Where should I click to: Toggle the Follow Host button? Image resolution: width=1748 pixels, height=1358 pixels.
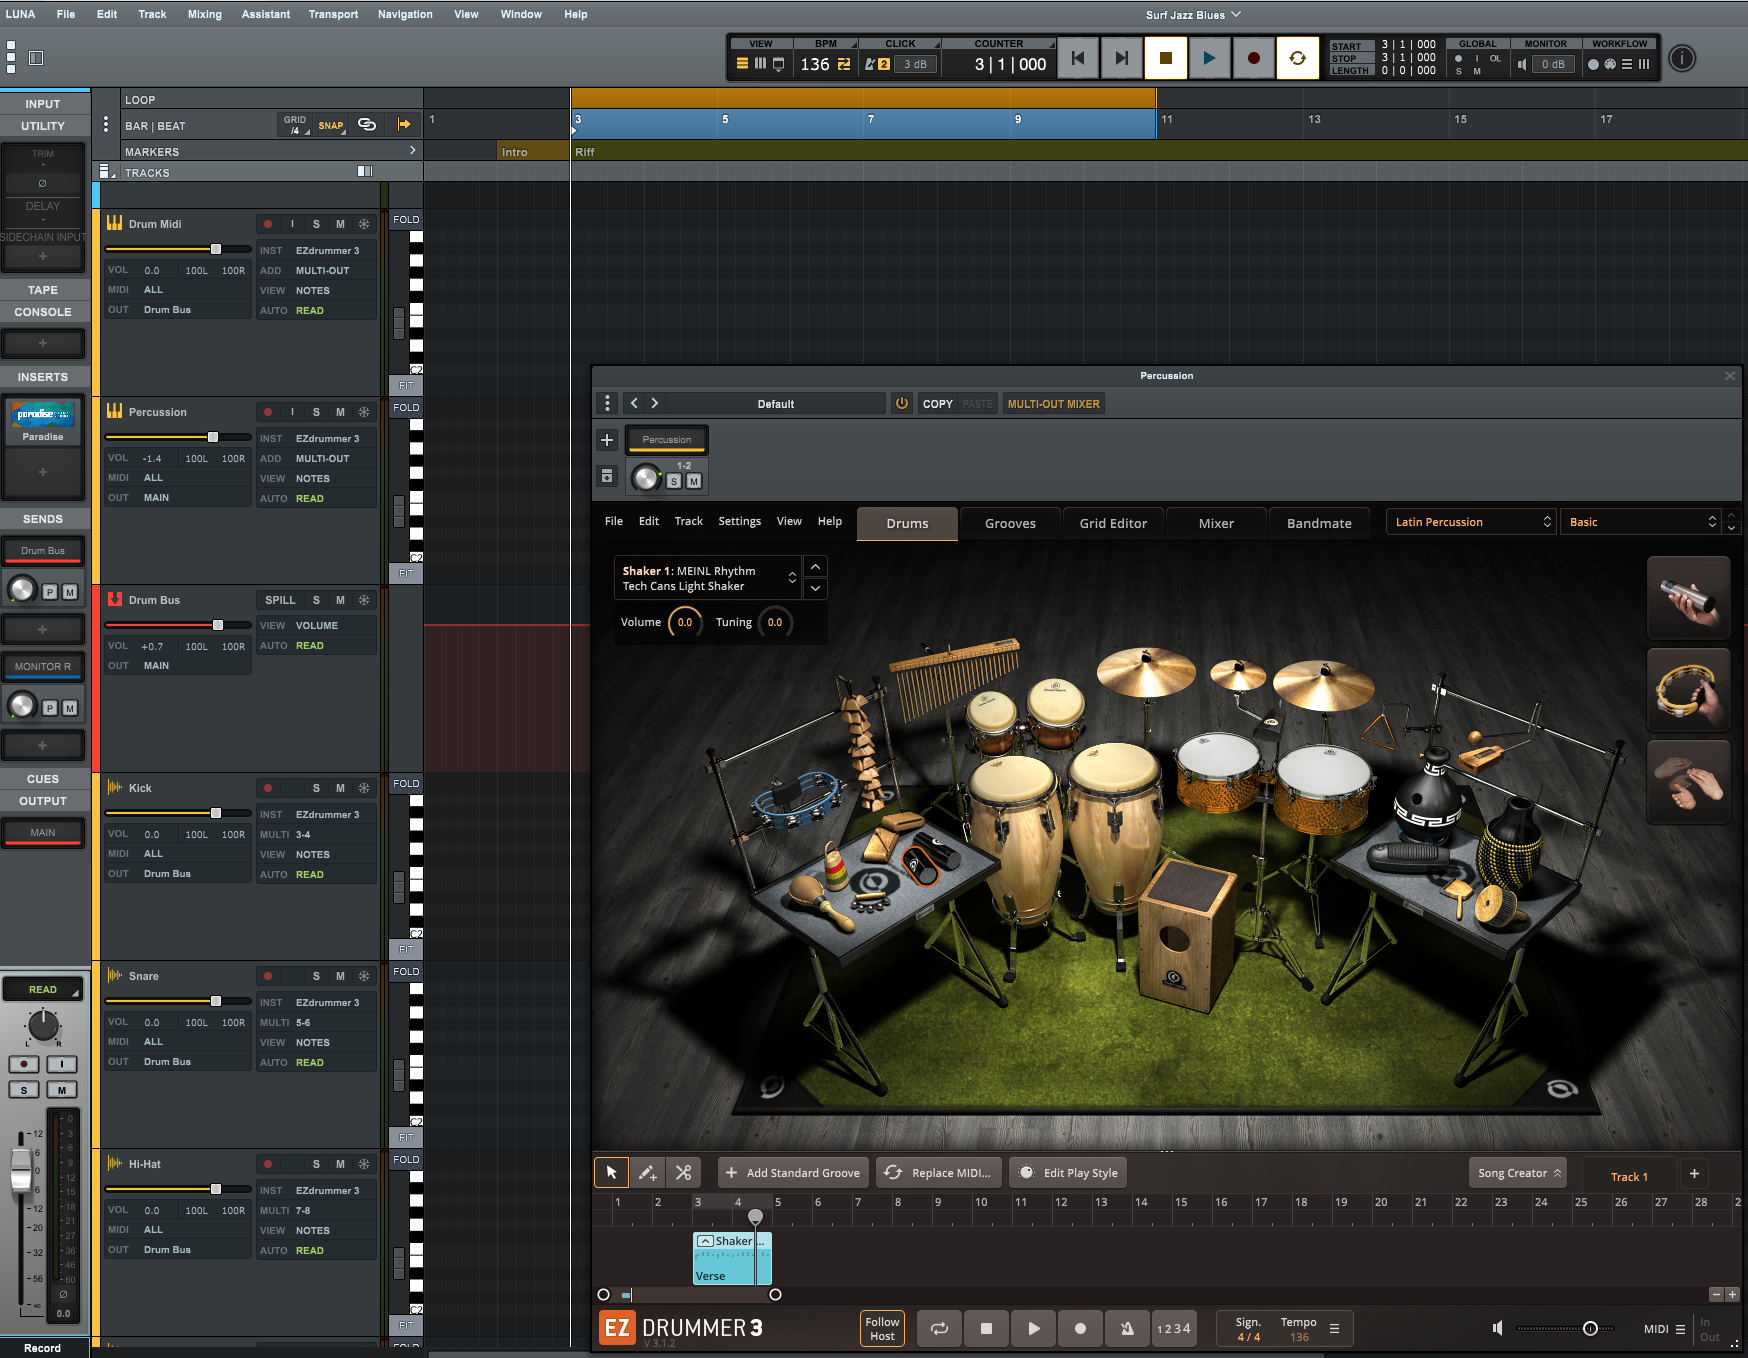882,1328
